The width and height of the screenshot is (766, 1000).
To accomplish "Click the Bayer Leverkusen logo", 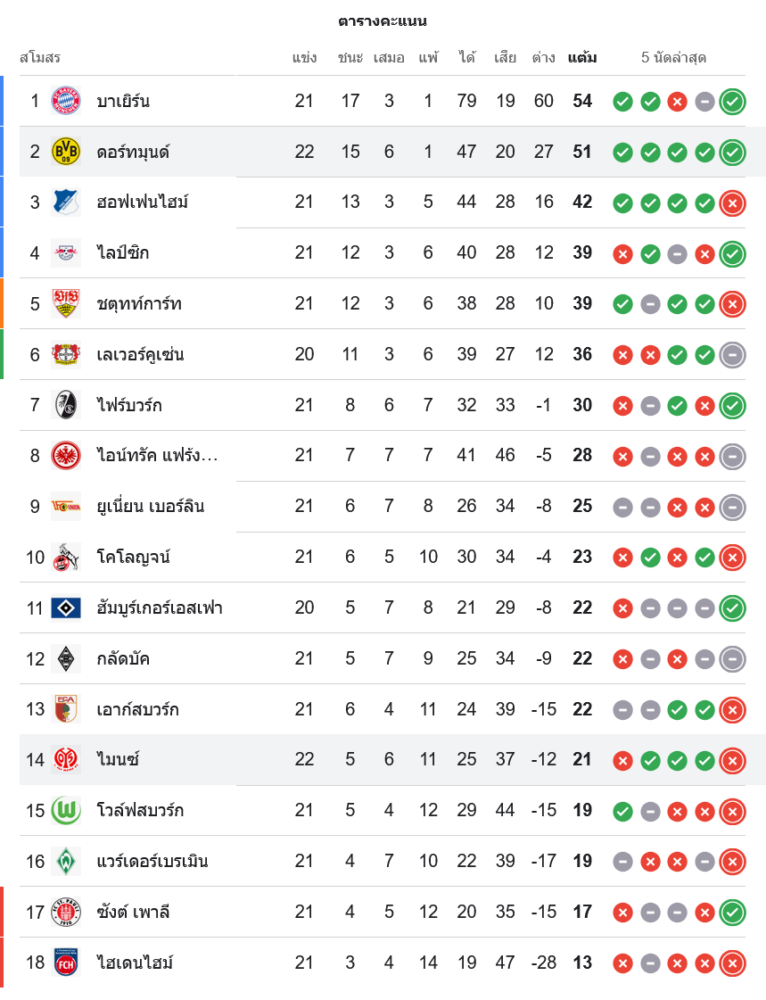I will click(66, 354).
